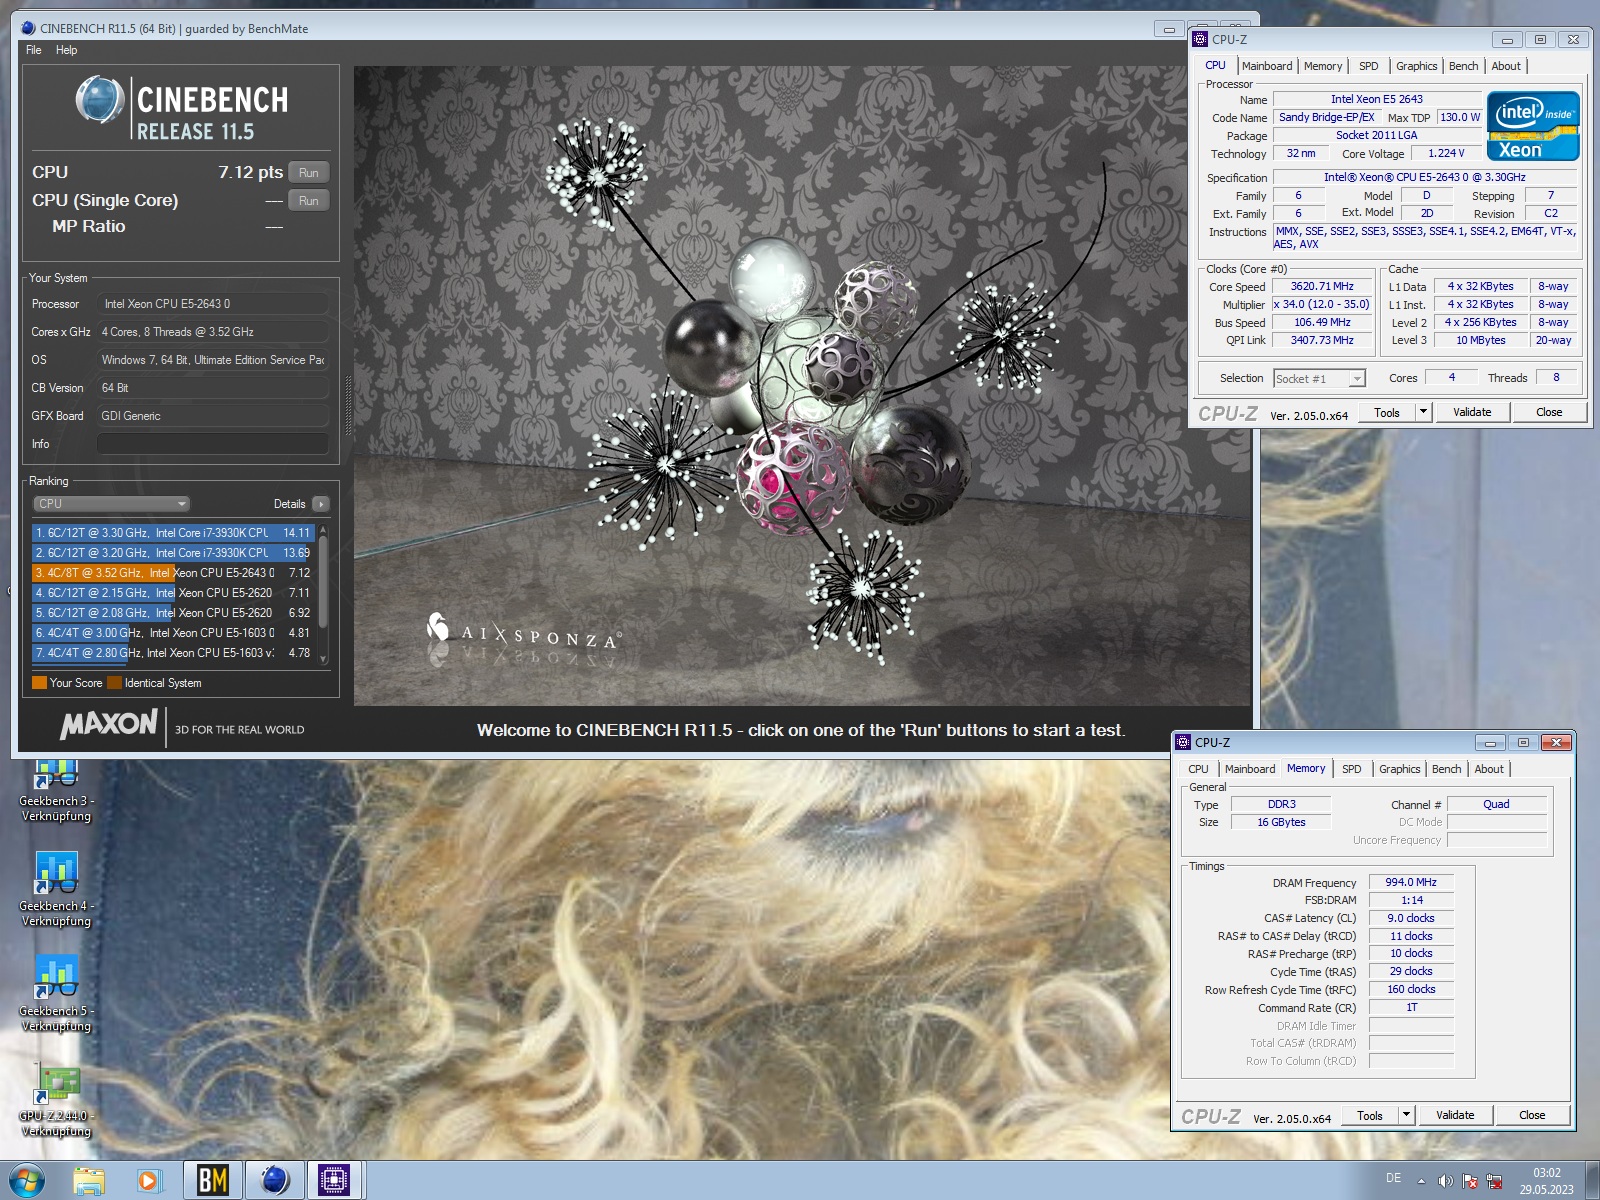Click the Processor field in Your System
The width and height of the screenshot is (1600, 1200).
[213, 304]
